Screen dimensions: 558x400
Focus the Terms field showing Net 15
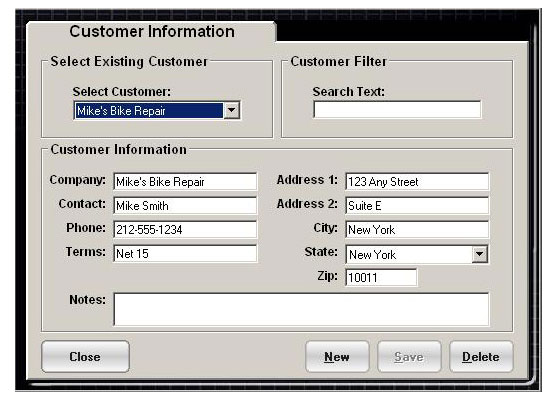pos(185,253)
